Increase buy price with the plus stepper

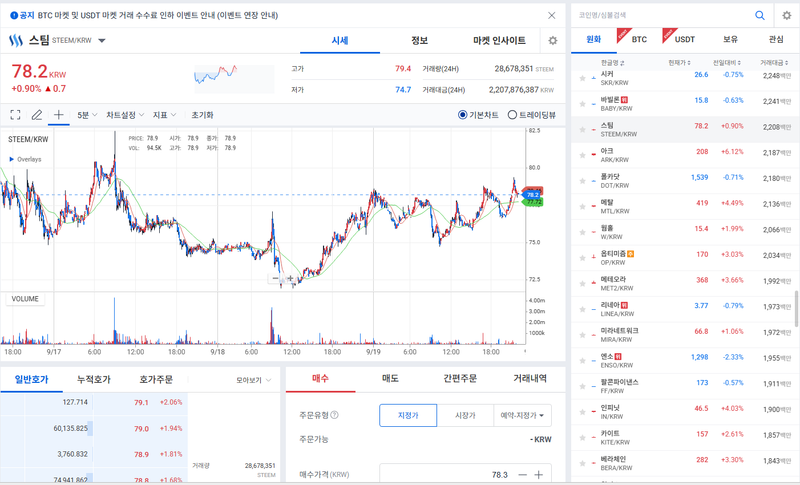tap(539, 475)
